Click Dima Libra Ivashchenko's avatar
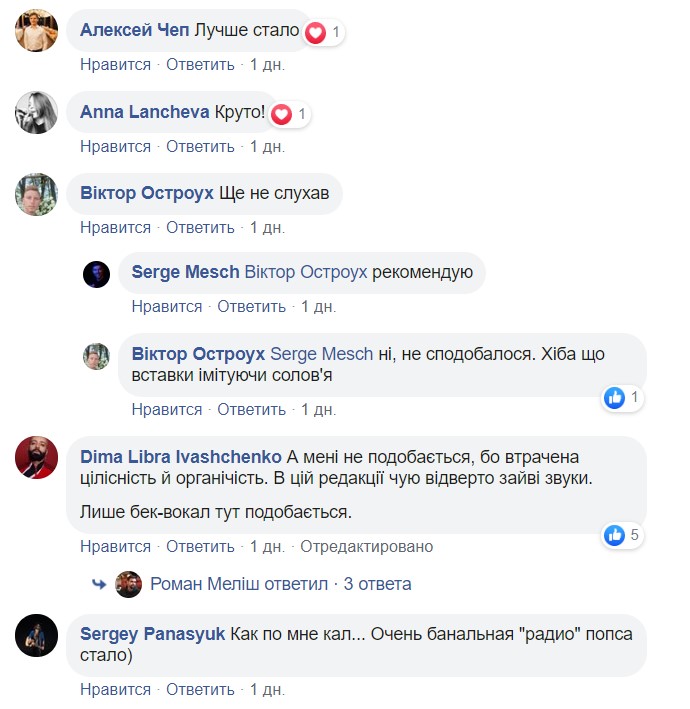 click(x=36, y=458)
